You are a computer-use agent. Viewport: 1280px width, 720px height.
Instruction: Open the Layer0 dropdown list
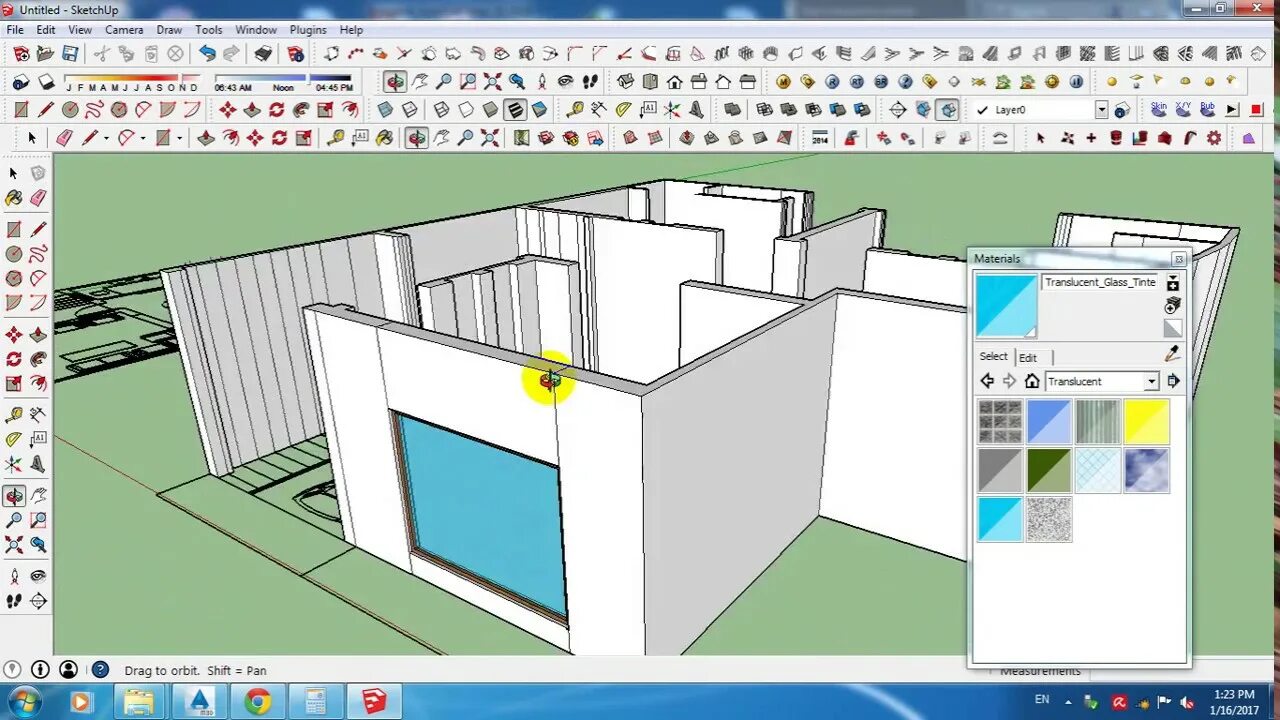point(1102,110)
